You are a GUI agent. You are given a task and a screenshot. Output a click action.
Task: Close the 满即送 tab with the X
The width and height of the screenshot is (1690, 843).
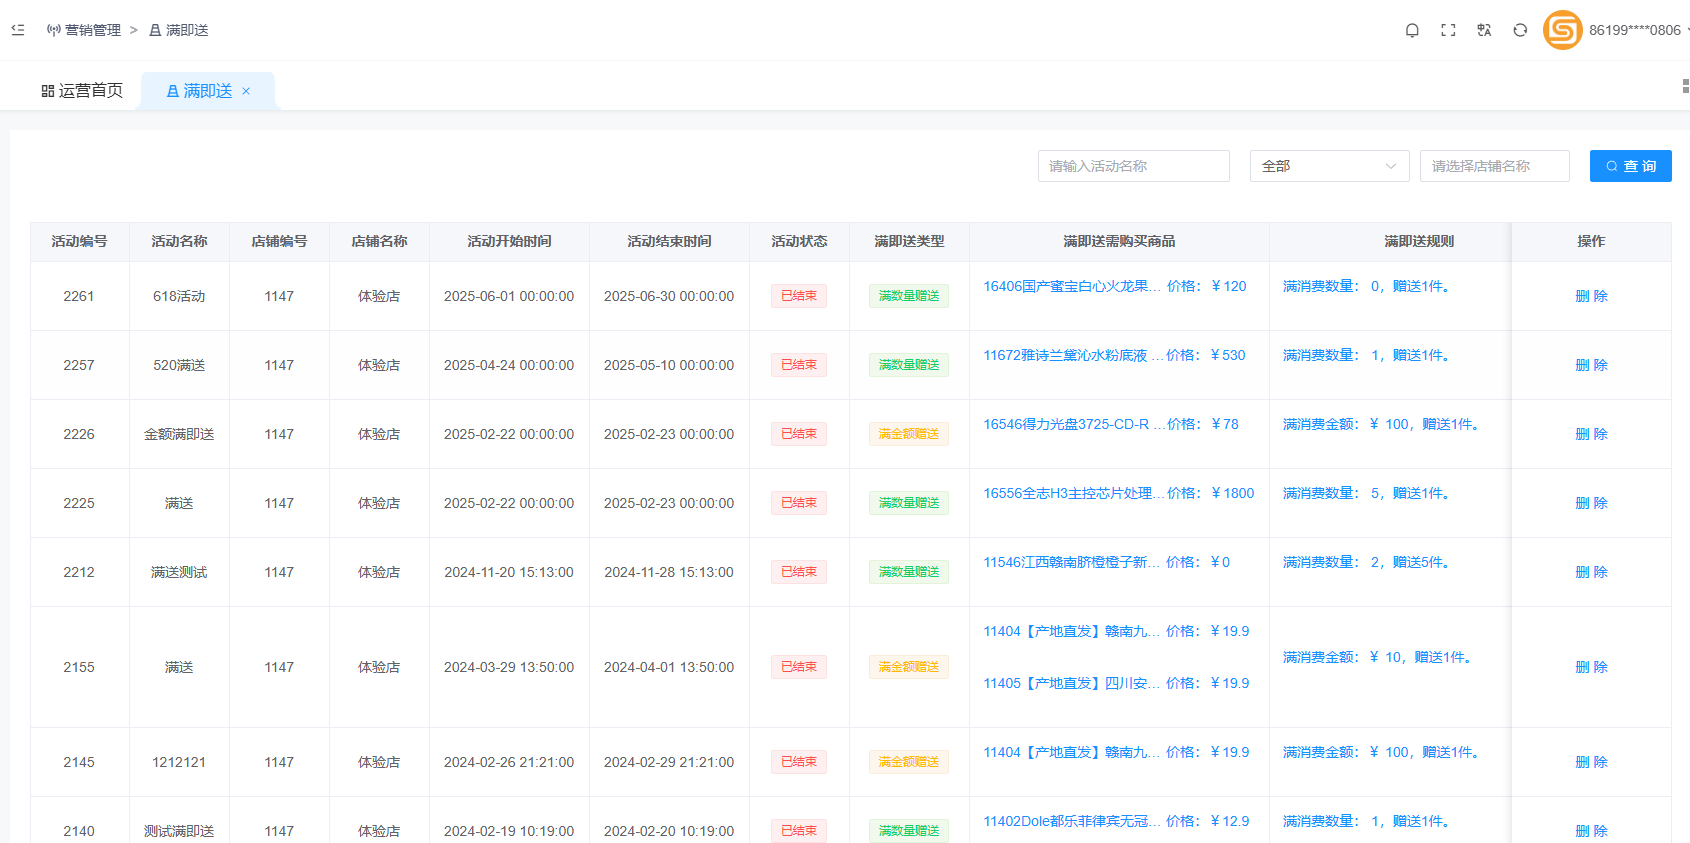tap(246, 91)
